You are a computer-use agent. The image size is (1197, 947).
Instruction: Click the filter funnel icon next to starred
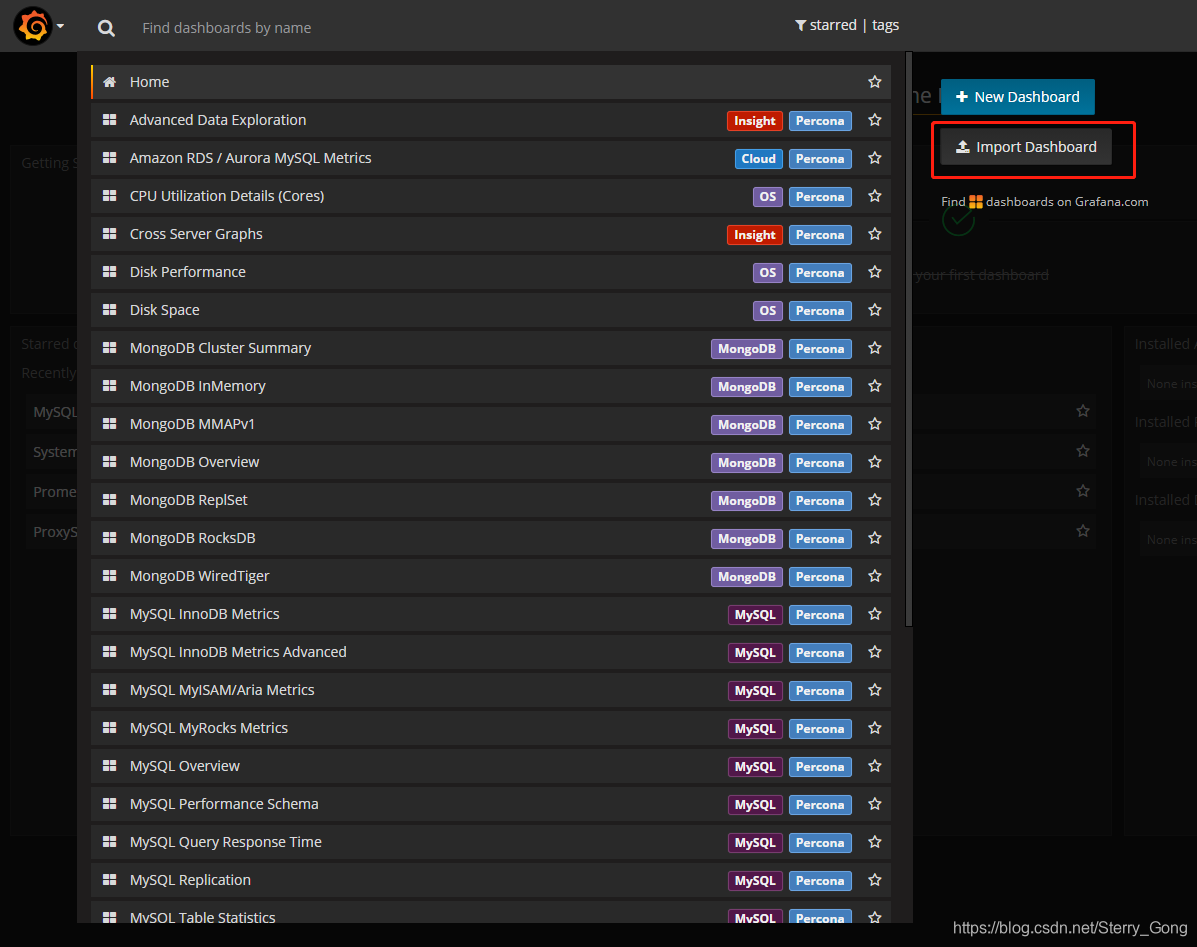[800, 25]
